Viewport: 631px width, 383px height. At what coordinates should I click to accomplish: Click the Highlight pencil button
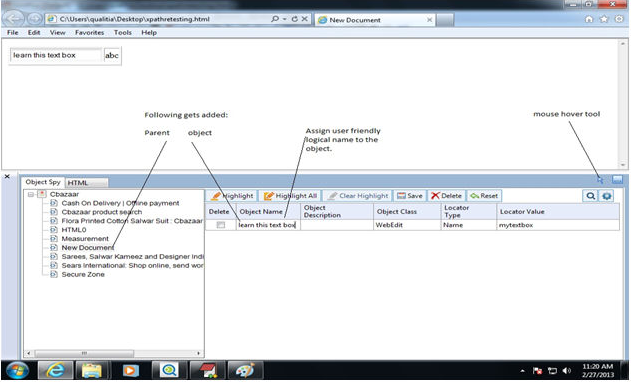click(232, 196)
